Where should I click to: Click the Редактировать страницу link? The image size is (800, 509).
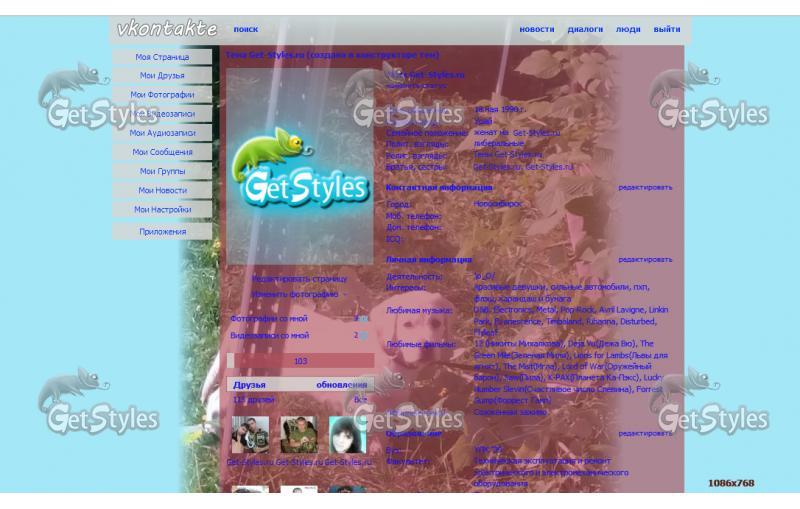pyautogui.click(x=299, y=279)
